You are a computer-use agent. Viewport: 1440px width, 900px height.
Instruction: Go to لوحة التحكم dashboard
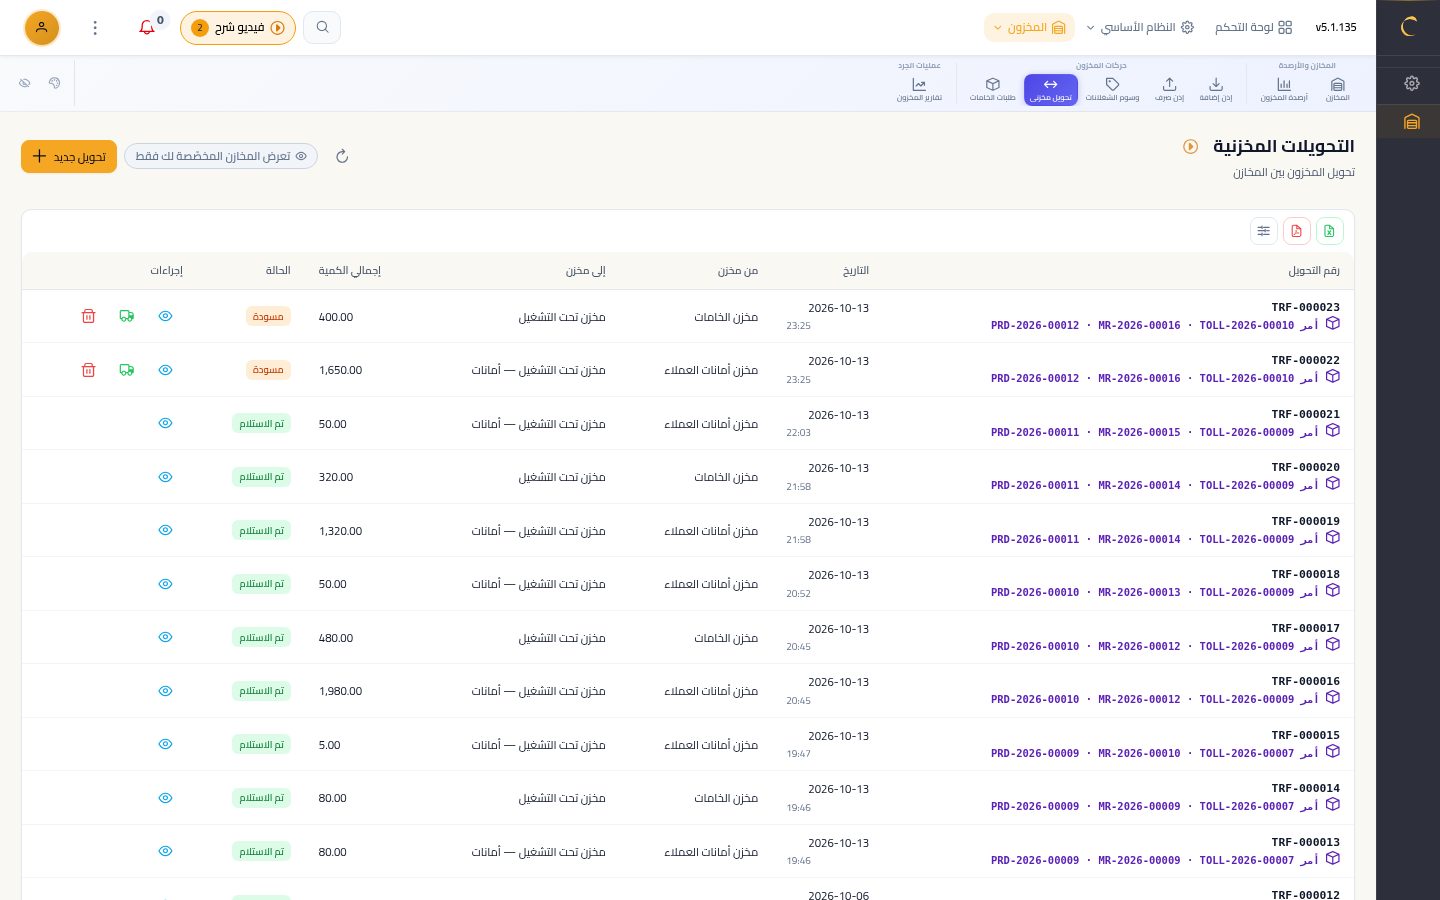1253,28
